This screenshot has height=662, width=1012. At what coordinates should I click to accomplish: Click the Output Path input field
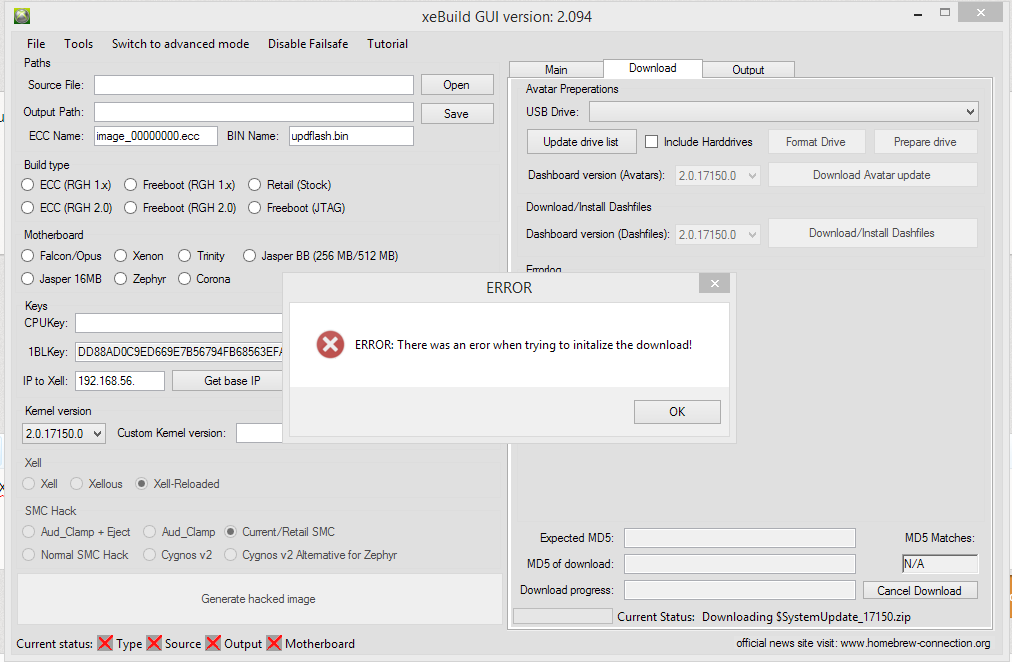pos(254,112)
